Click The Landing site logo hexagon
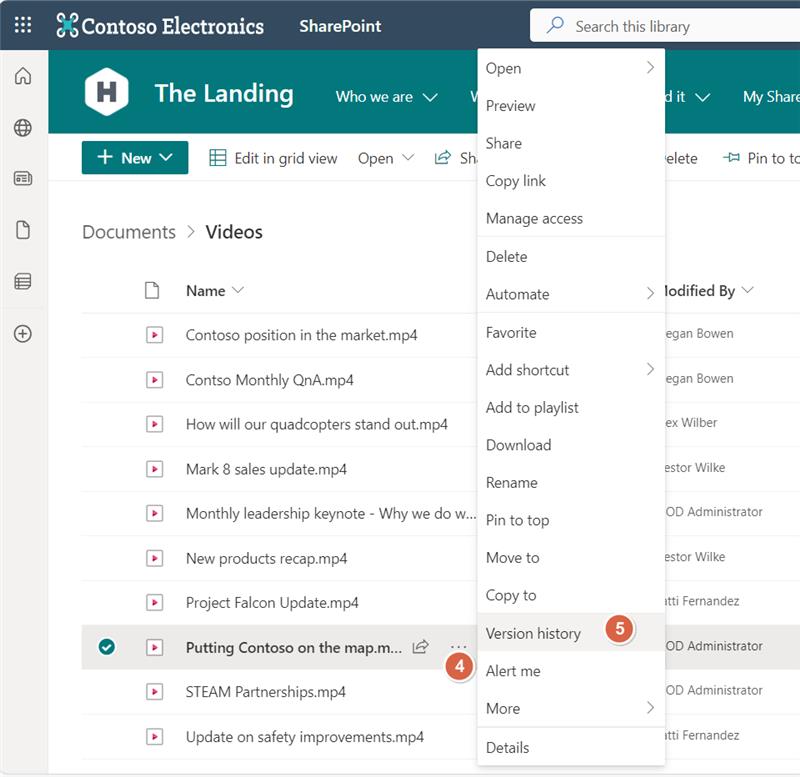The height and width of the screenshot is (777, 800). click(107, 92)
